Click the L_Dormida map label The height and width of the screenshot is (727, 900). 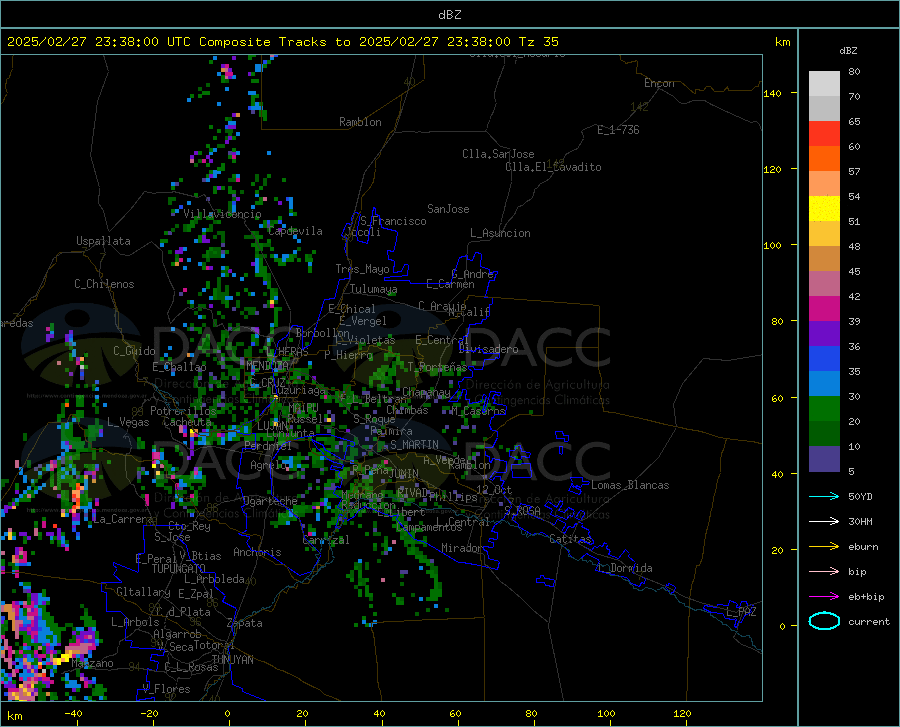coord(624,568)
